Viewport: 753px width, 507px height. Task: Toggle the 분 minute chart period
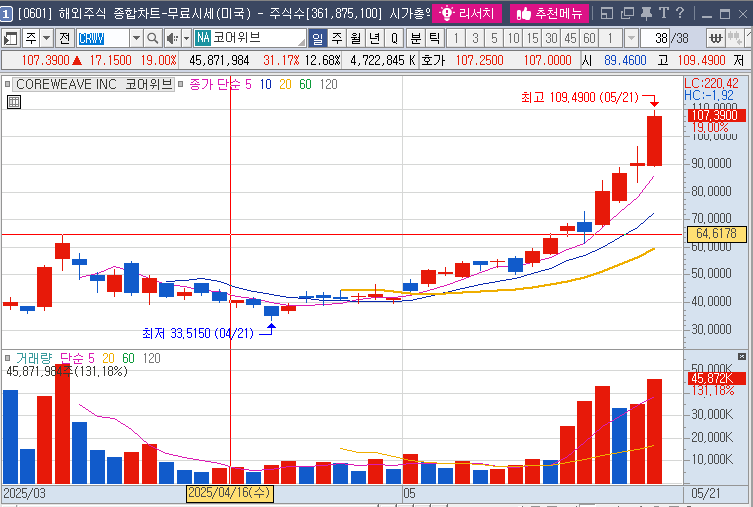415,38
